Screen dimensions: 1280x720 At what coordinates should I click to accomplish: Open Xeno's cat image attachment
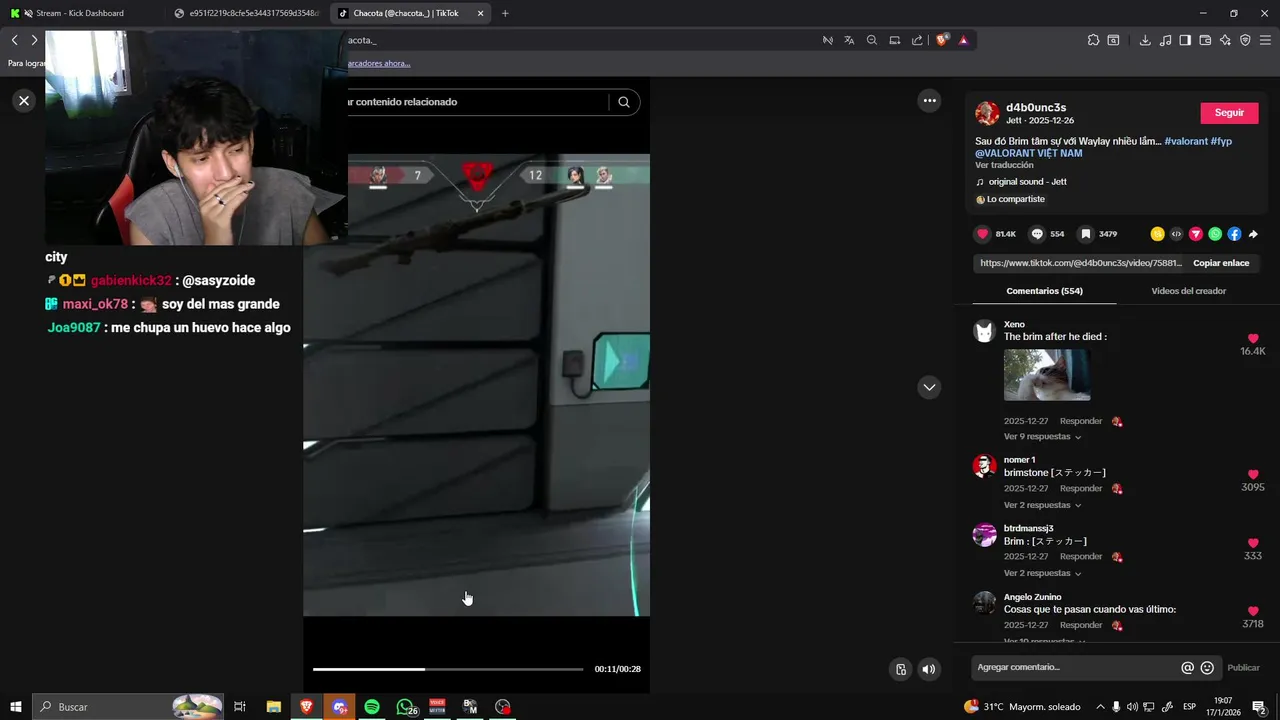[1047, 375]
